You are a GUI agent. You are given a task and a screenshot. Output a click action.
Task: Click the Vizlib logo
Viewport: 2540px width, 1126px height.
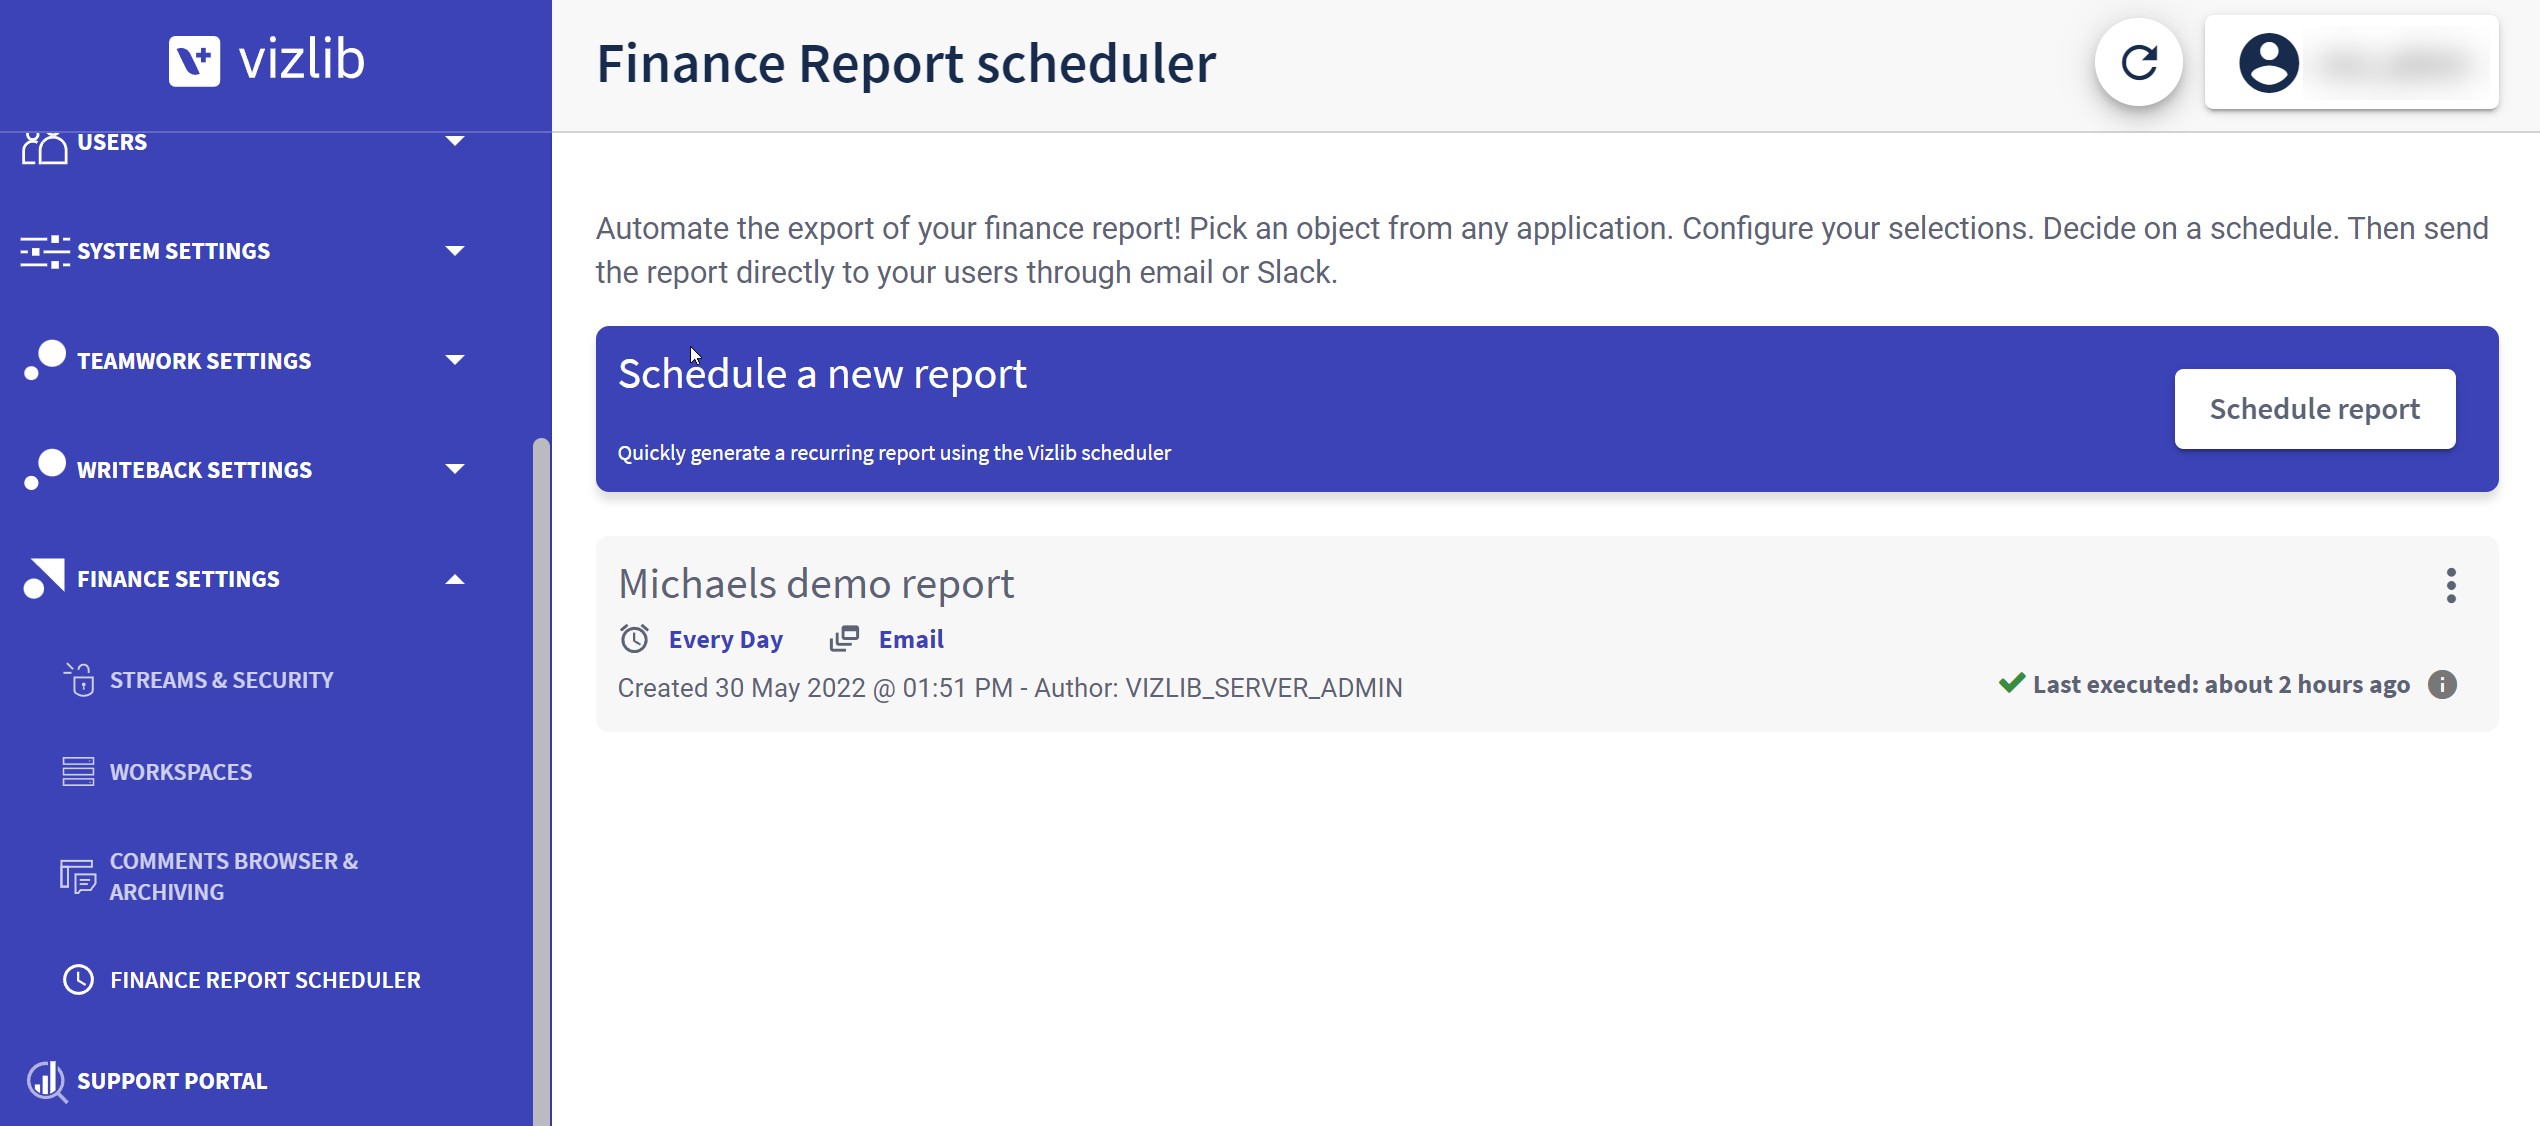tap(267, 60)
